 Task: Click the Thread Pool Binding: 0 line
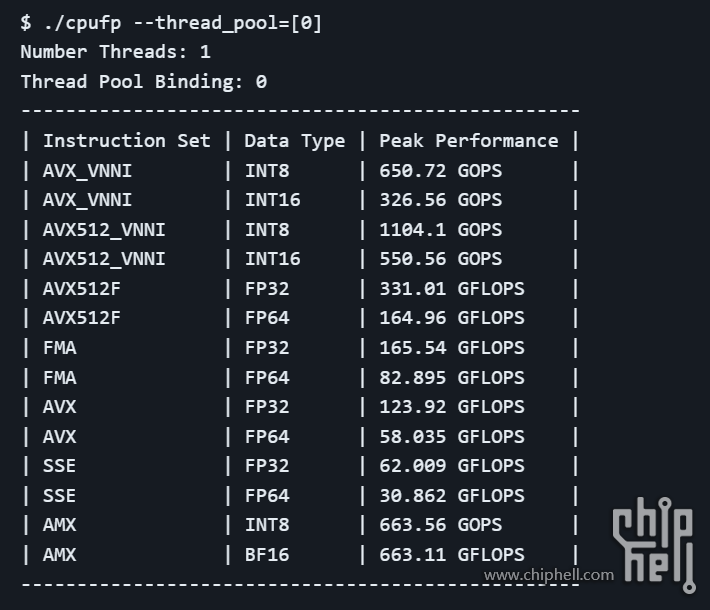click(x=144, y=82)
